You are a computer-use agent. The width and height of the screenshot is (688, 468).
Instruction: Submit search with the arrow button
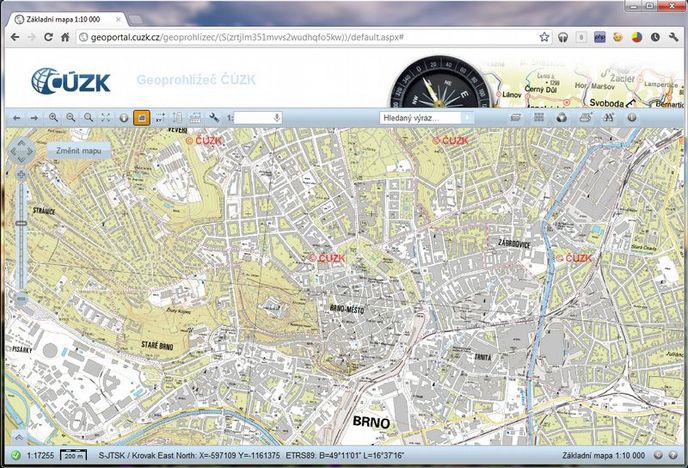pos(468,118)
